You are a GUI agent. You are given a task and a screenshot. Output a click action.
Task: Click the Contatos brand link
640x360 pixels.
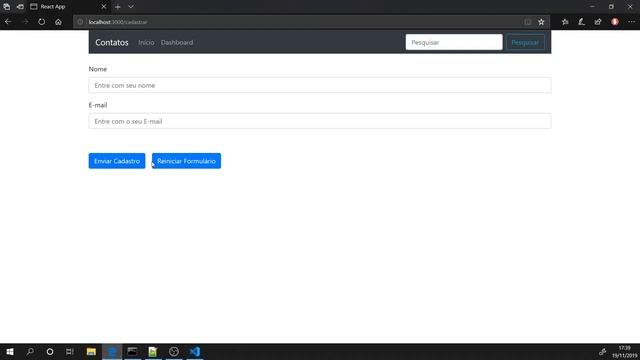tap(112, 42)
